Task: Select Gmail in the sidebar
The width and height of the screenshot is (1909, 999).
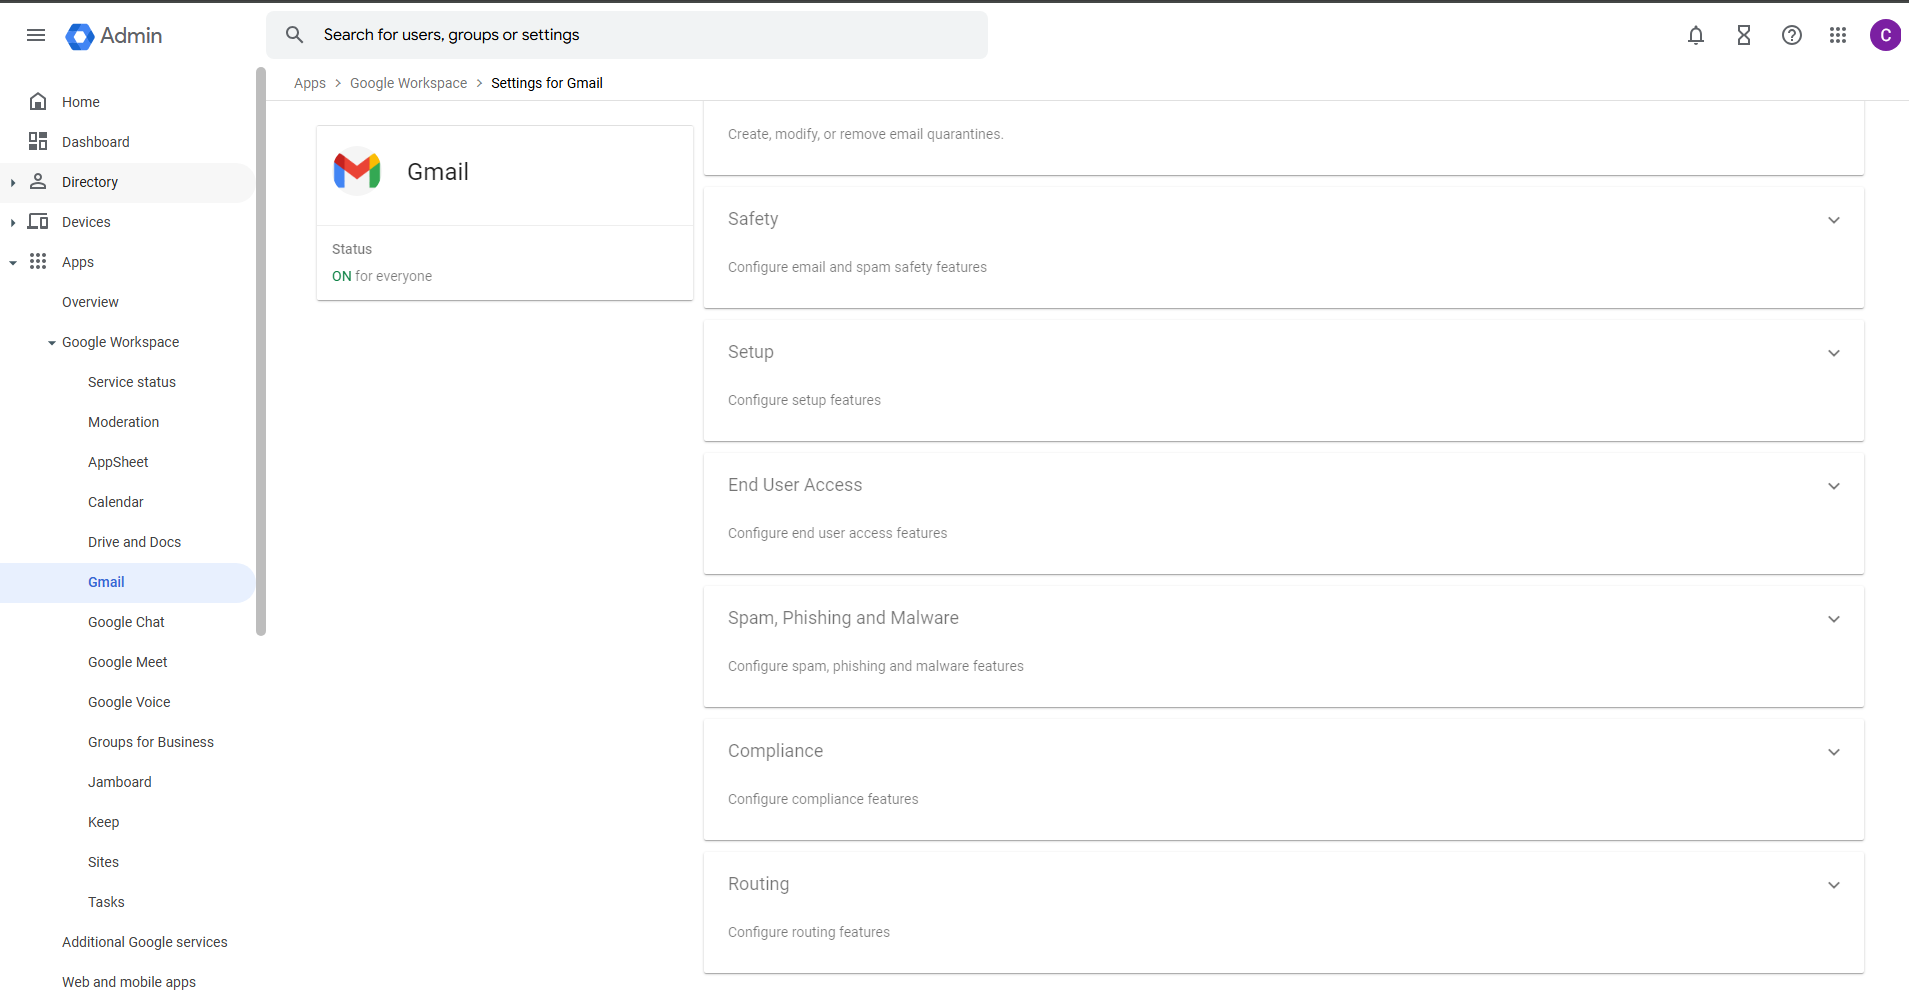Action: [106, 582]
